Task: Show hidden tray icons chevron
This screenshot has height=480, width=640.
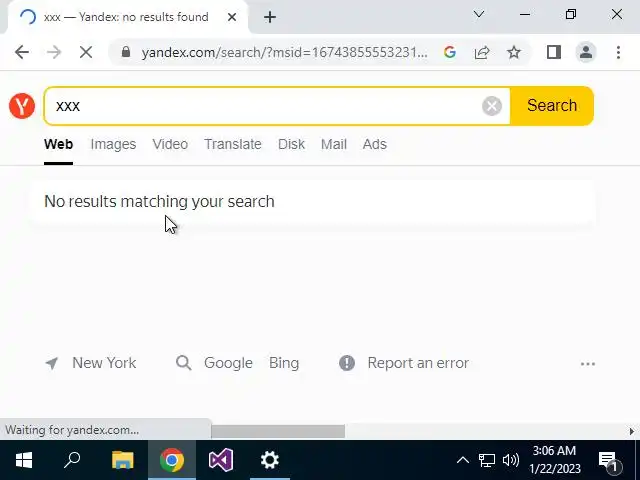Action: pyautogui.click(x=462, y=460)
